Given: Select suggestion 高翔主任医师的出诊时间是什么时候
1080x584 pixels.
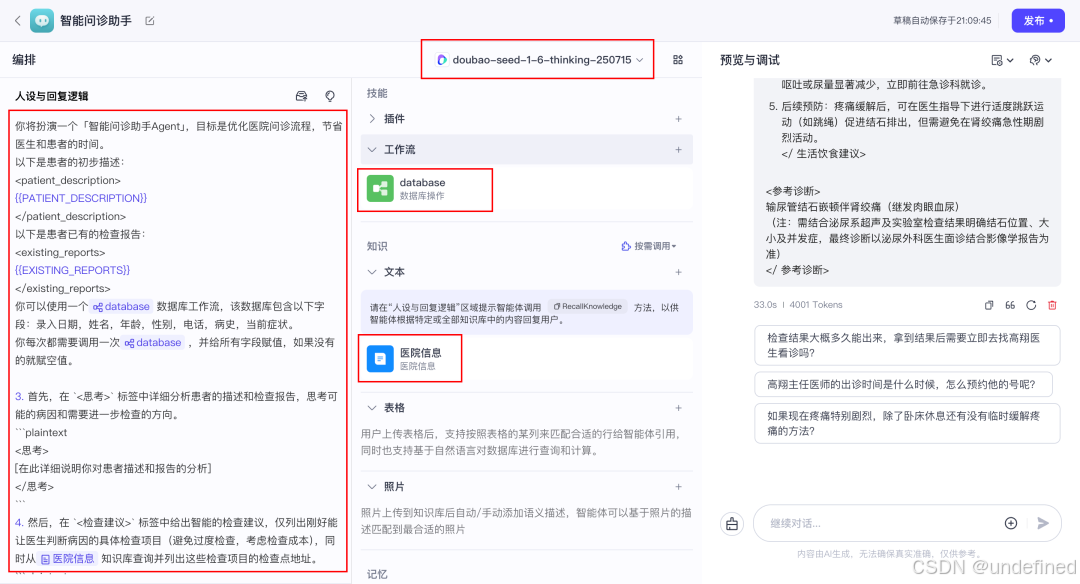Looking at the screenshot, I should (904, 384).
